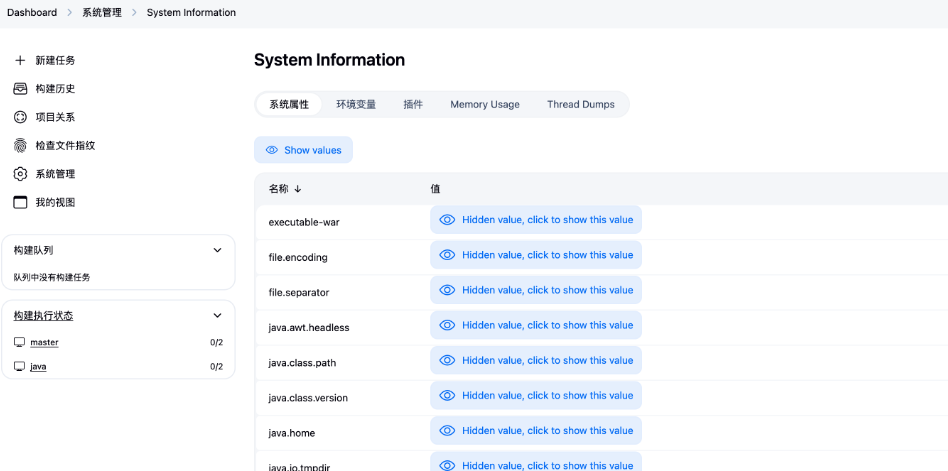Select the Memory Usage tab
Screen dimensions: 948x471
(x=484, y=104)
